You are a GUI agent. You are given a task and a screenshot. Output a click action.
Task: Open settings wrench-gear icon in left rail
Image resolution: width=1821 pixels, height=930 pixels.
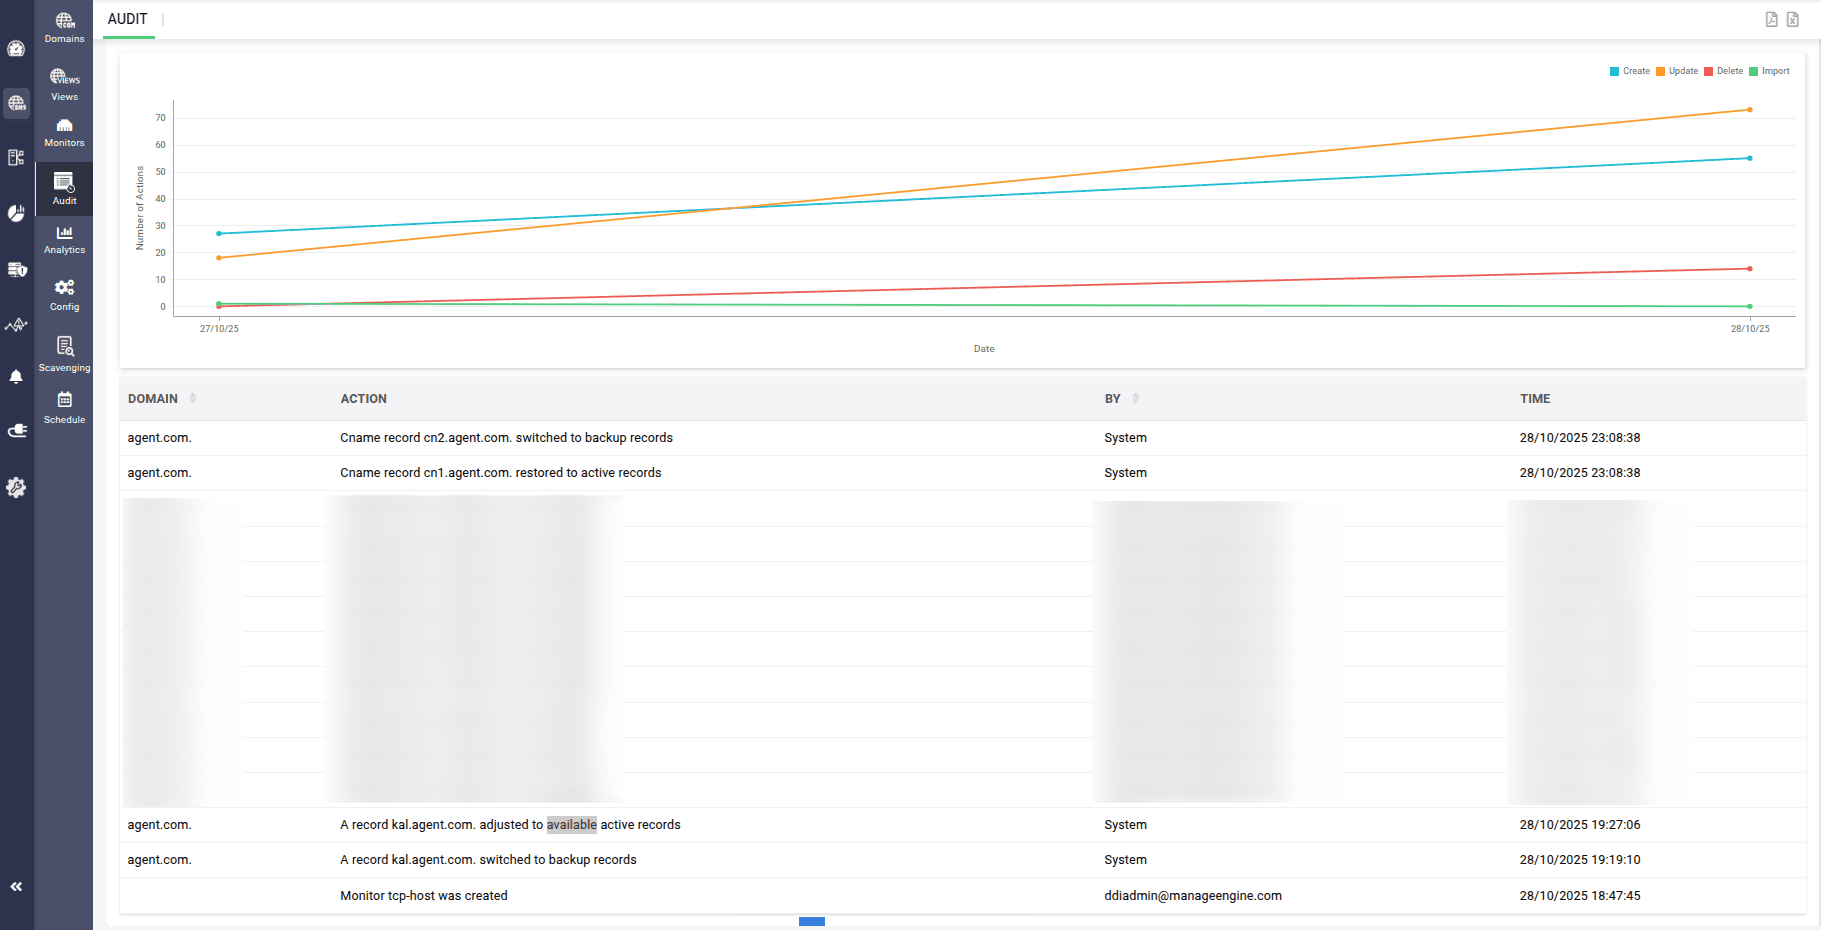click(16, 487)
